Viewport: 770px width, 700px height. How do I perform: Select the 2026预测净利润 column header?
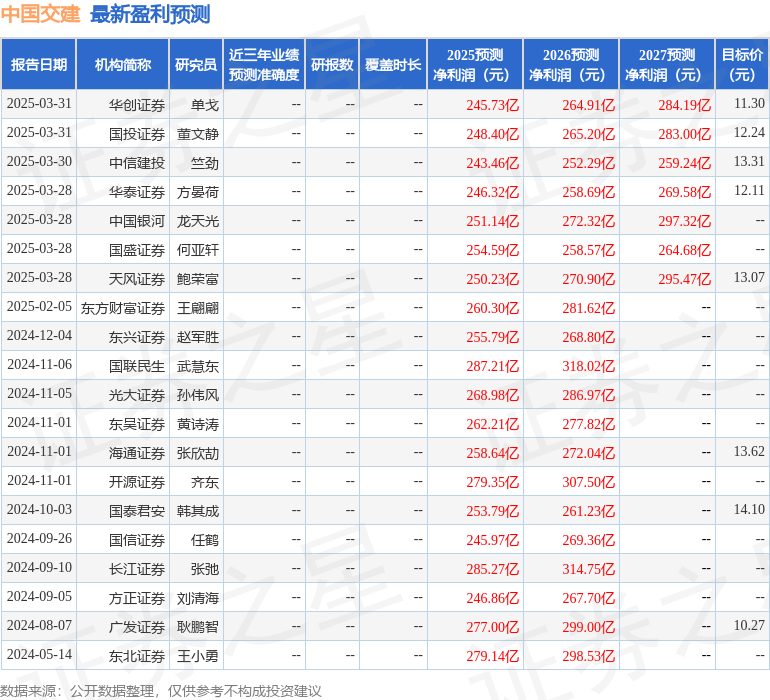point(571,64)
